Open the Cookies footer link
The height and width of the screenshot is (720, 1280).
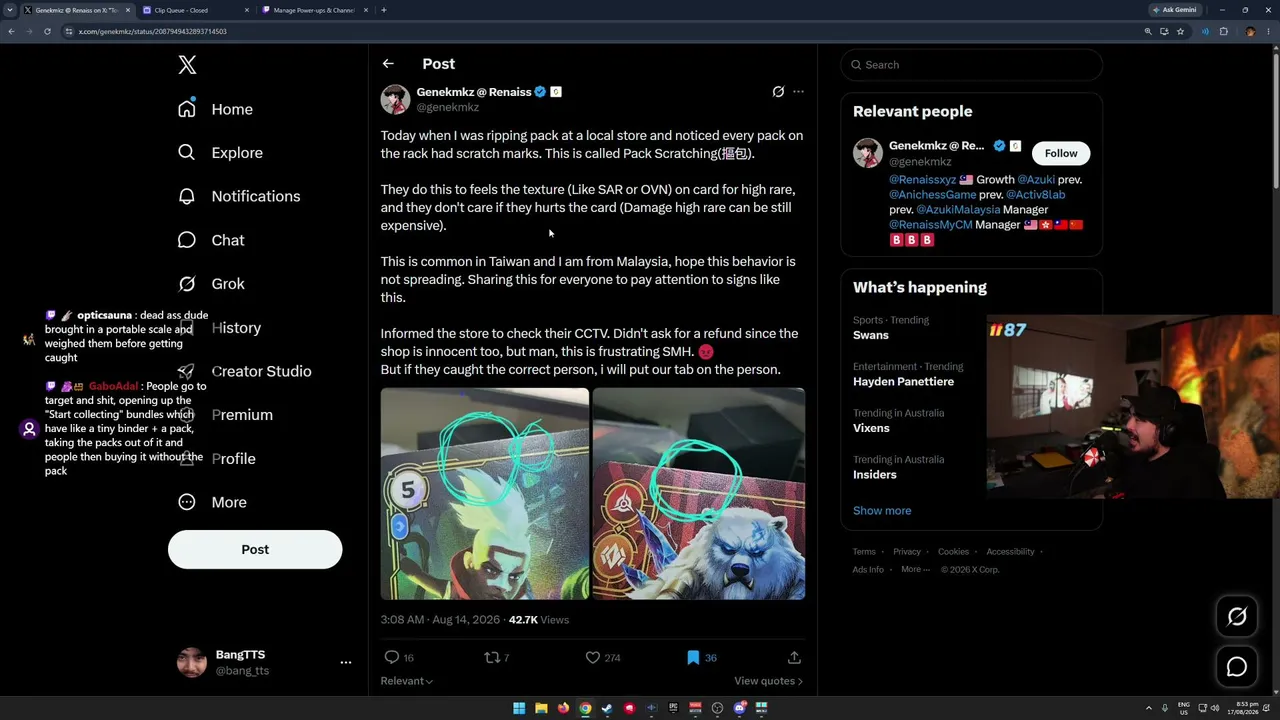click(953, 552)
